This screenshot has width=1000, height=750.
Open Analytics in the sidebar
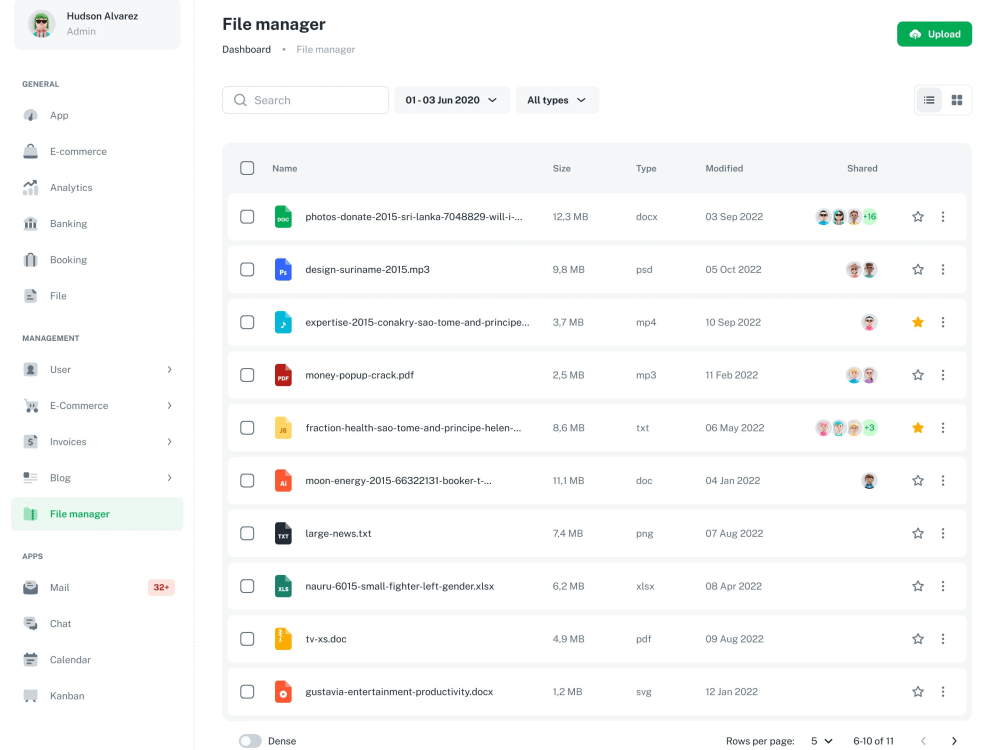(97, 188)
